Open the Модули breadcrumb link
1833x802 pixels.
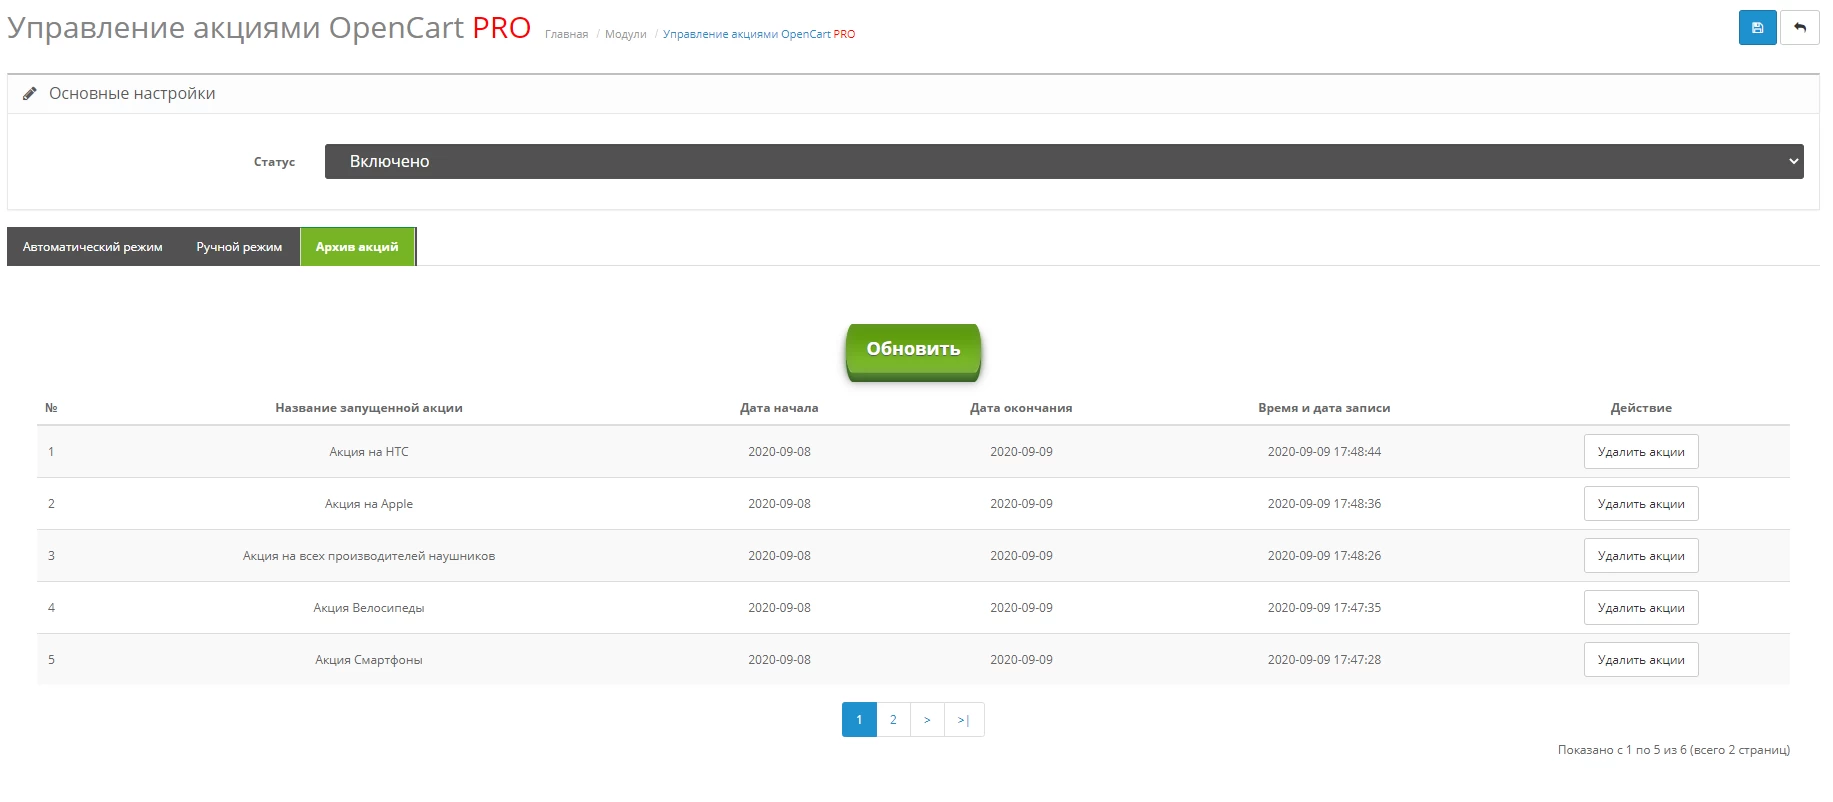pos(626,34)
